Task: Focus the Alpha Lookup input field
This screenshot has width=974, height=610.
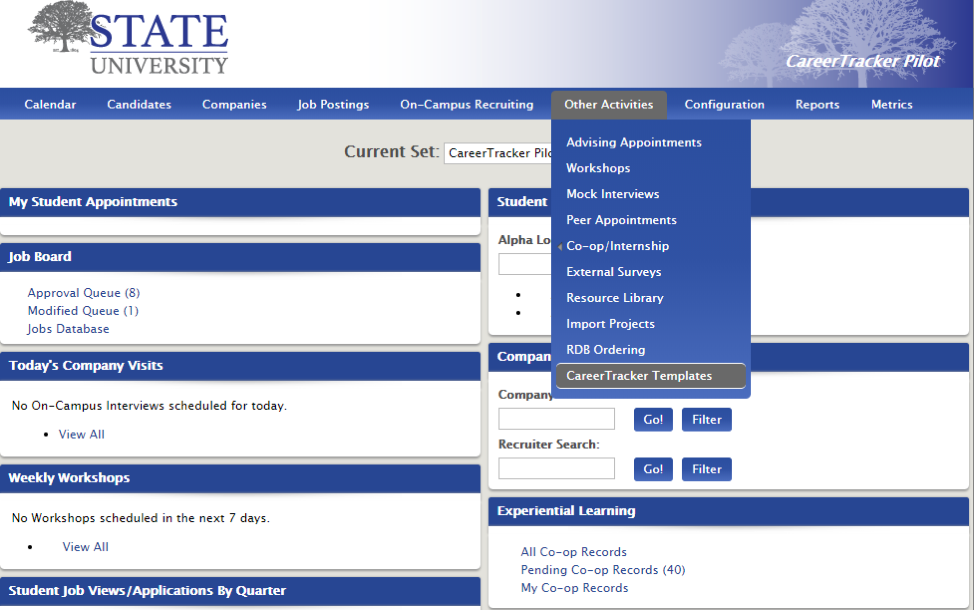Action: coord(525,264)
